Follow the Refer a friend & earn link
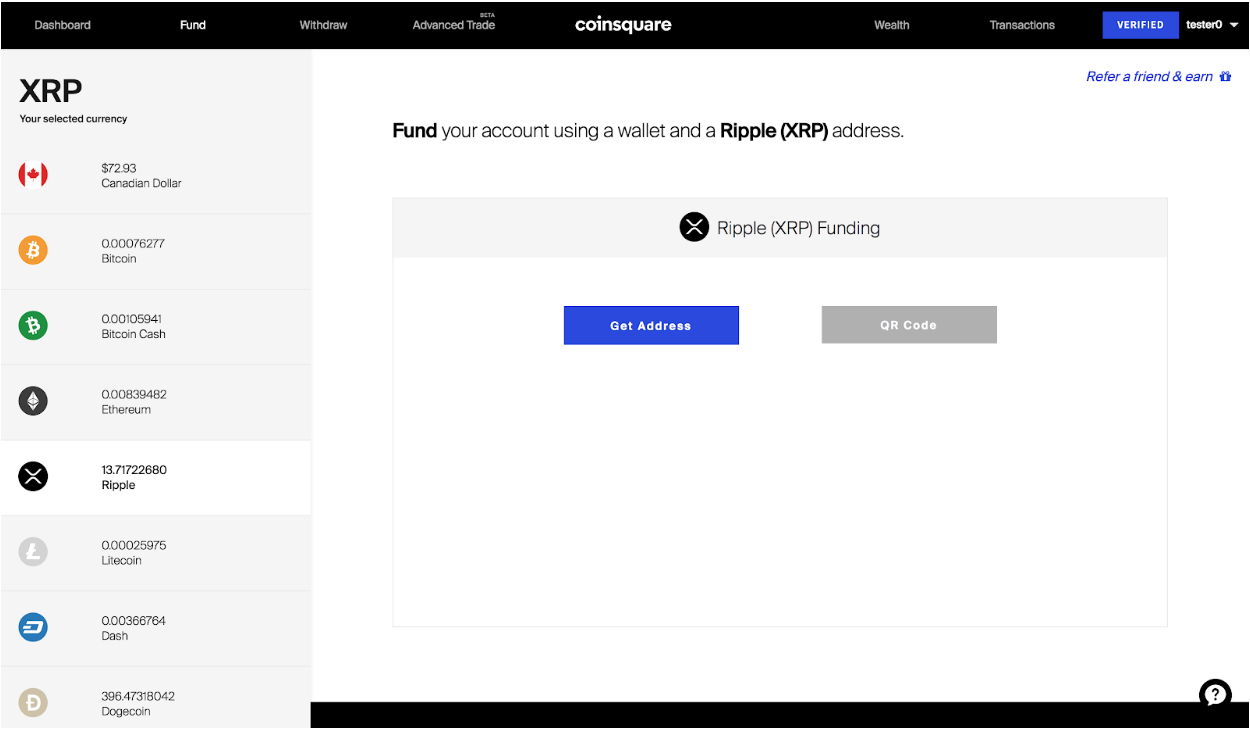The height and width of the screenshot is (729, 1250). pos(1149,77)
